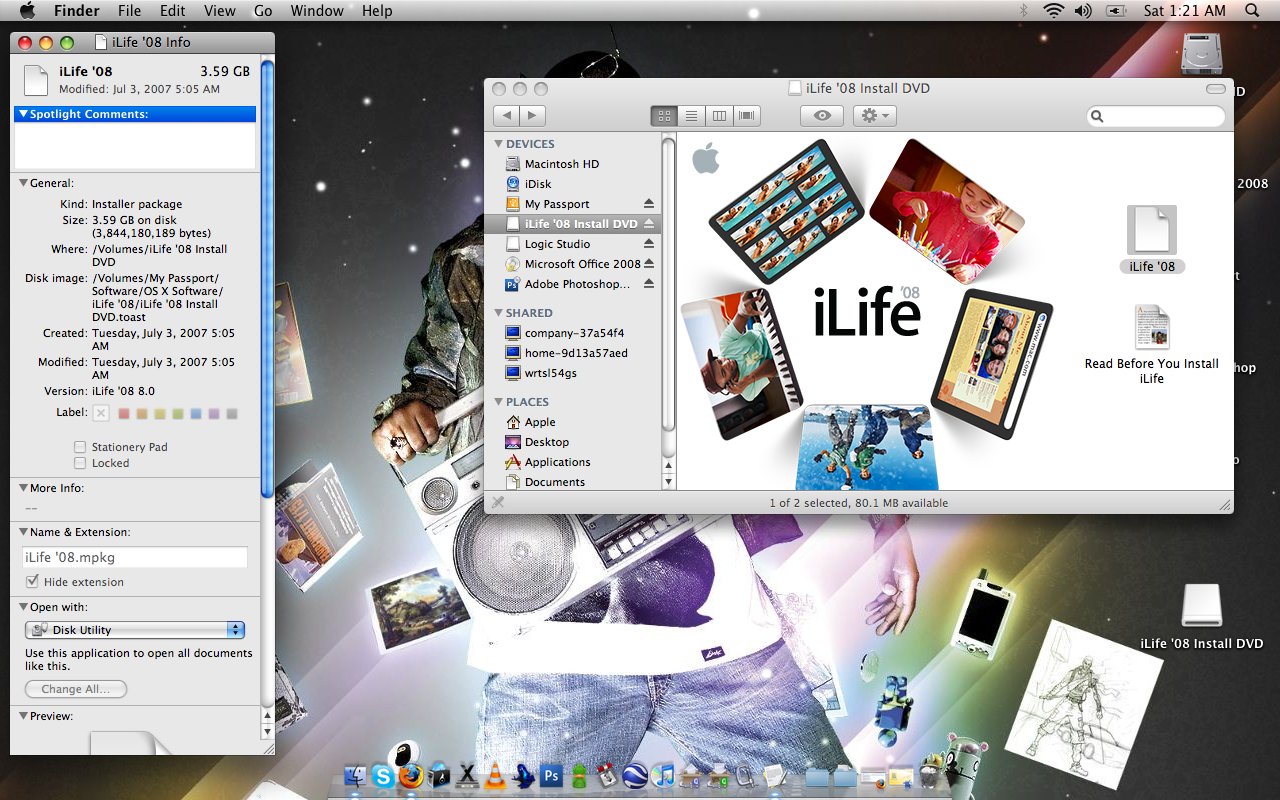This screenshot has width=1280, height=800.
Task: Clear the label with the X swatch
Action: point(101,413)
